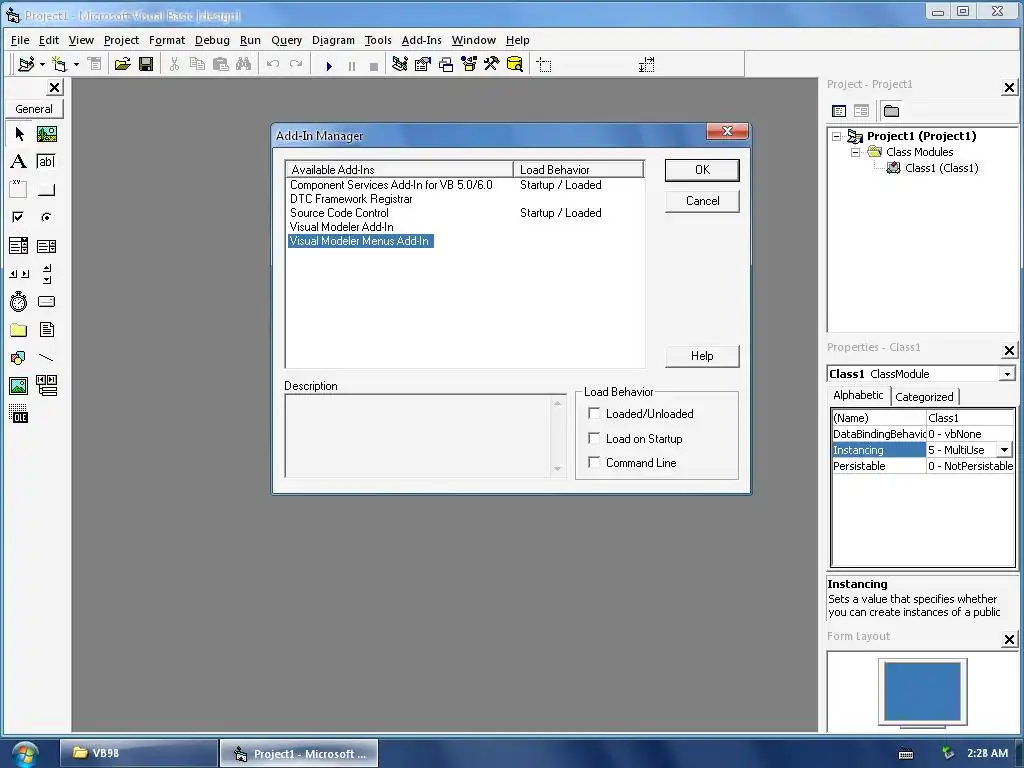The image size is (1024, 768).
Task: Check the Loaded/Unloaded checkbox
Action: coord(594,413)
